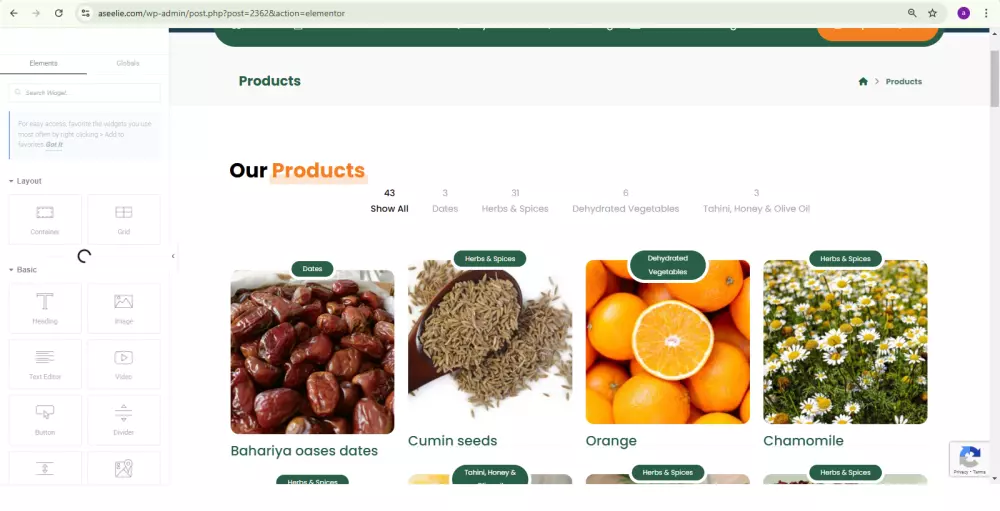Open the Cumin seeds product title
Image resolution: width=1000 pixels, height=511 pixels.
coord(452,441)
